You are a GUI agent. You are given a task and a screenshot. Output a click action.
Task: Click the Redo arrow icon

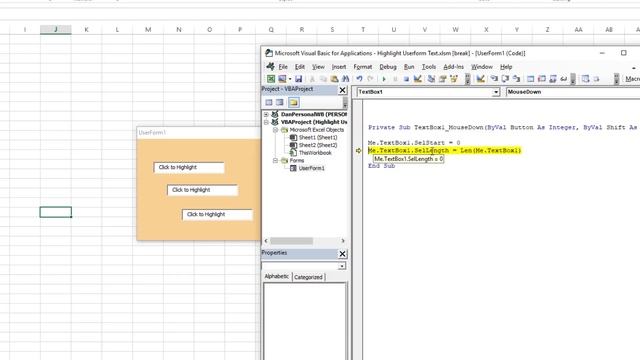pos(370,79)
